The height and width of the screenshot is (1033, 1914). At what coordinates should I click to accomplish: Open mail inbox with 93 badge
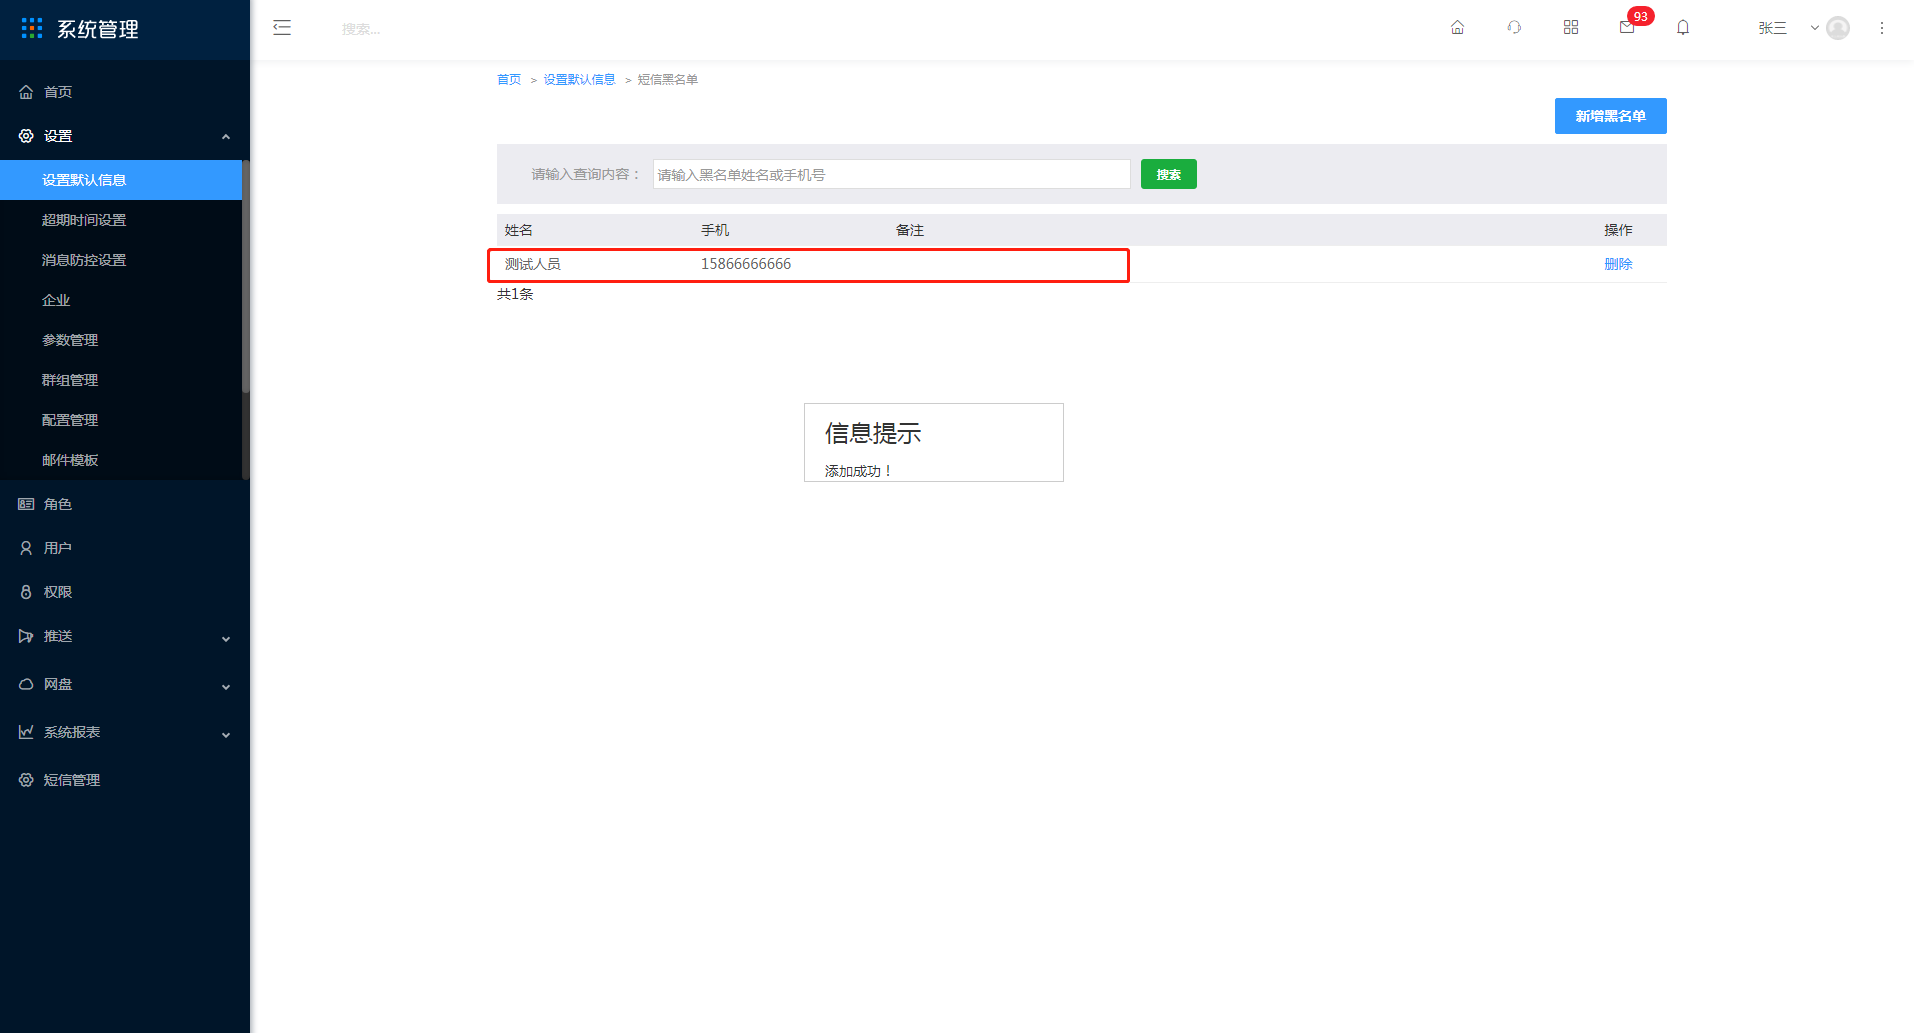click(1628, 27)
